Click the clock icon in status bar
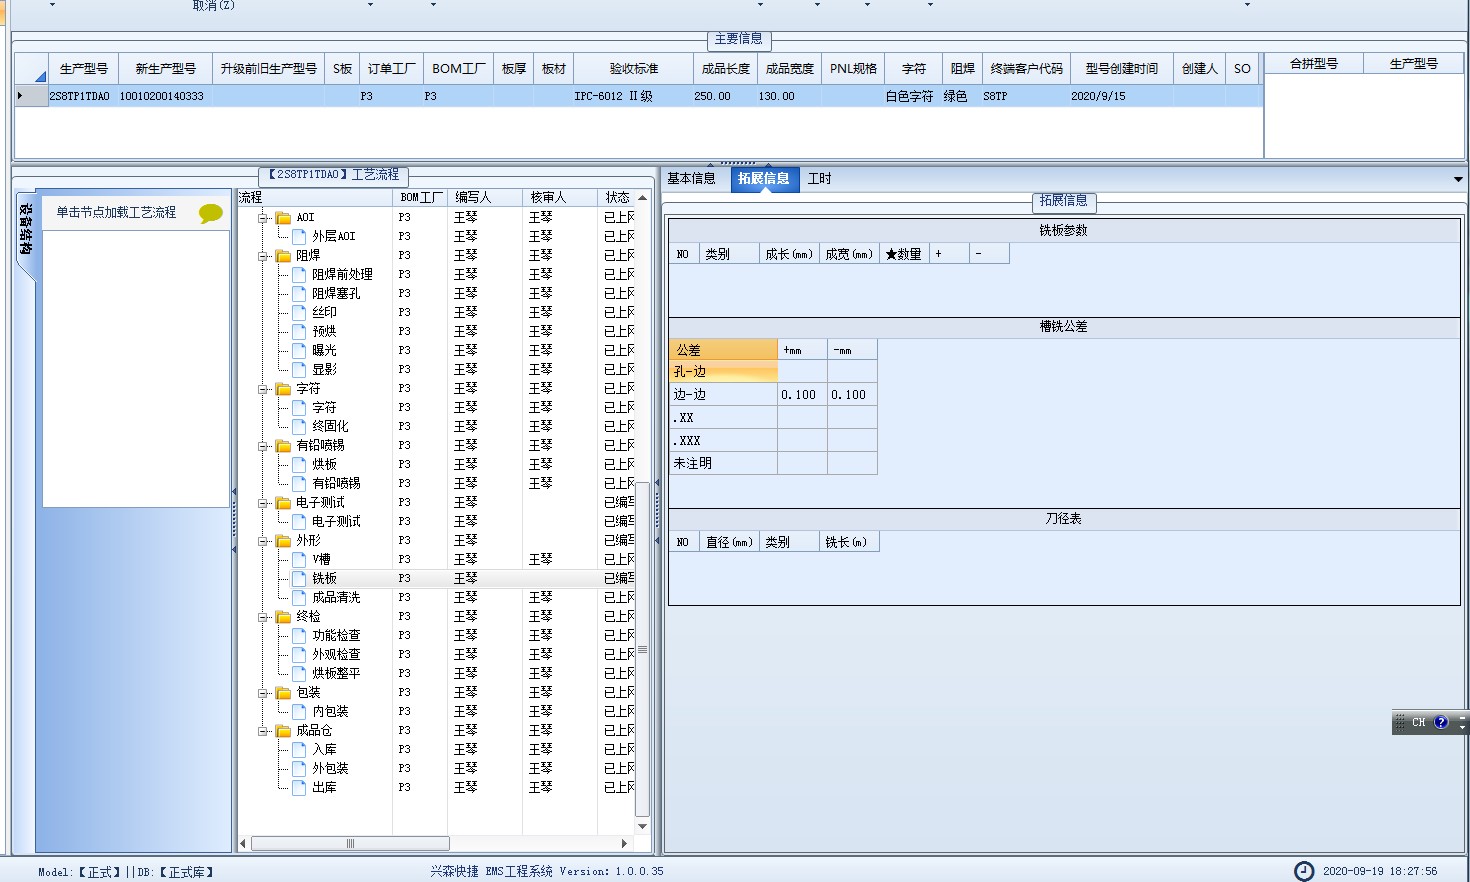Image resolution: width=1470 pixels, height=882 pixels. (x=1304, y=871)
